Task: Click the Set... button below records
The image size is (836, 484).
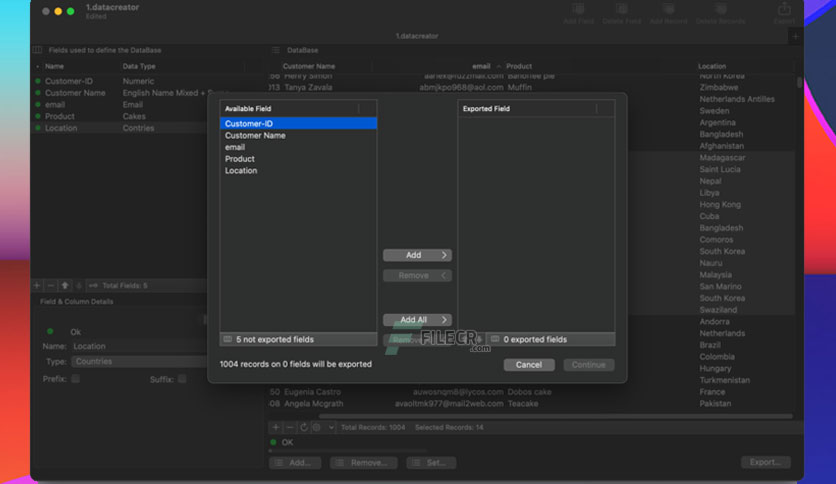Action: [431, 463]
